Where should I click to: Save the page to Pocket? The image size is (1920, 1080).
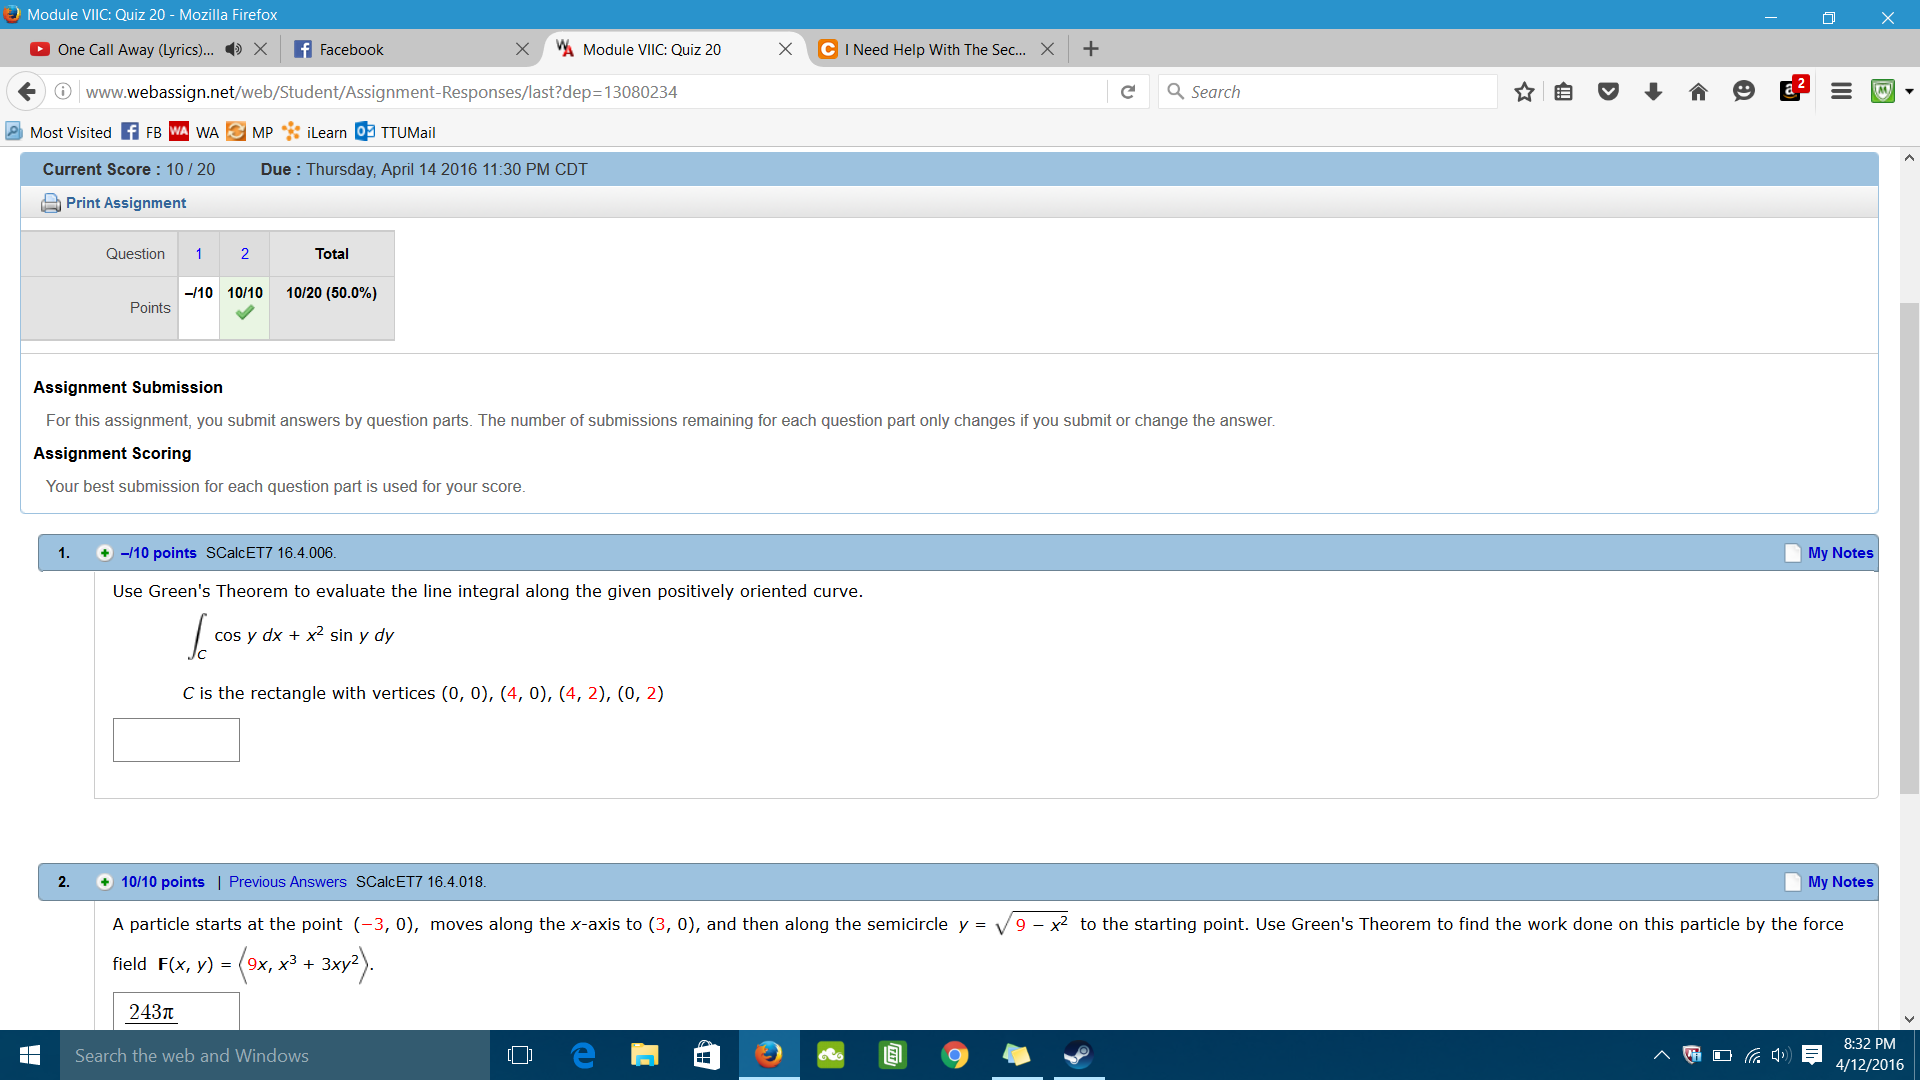pos(1608,91)
